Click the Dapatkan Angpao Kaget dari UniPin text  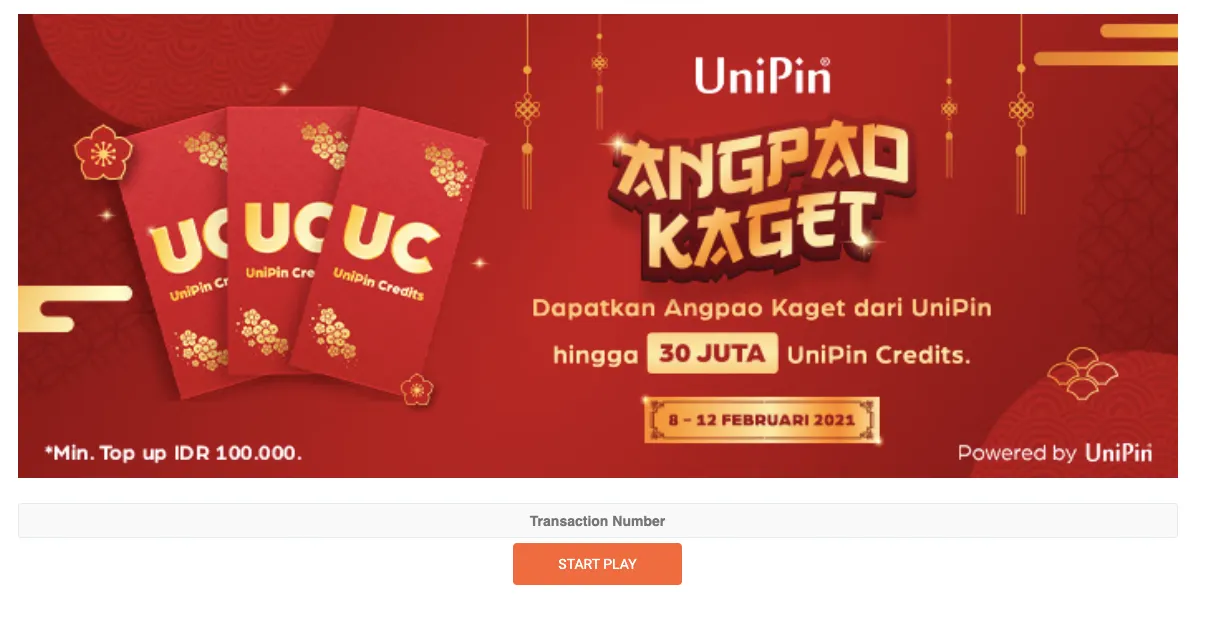(x=761, y=308)
